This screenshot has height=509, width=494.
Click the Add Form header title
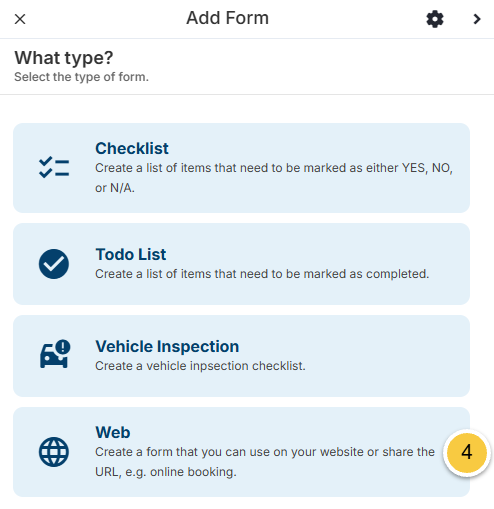227,18
